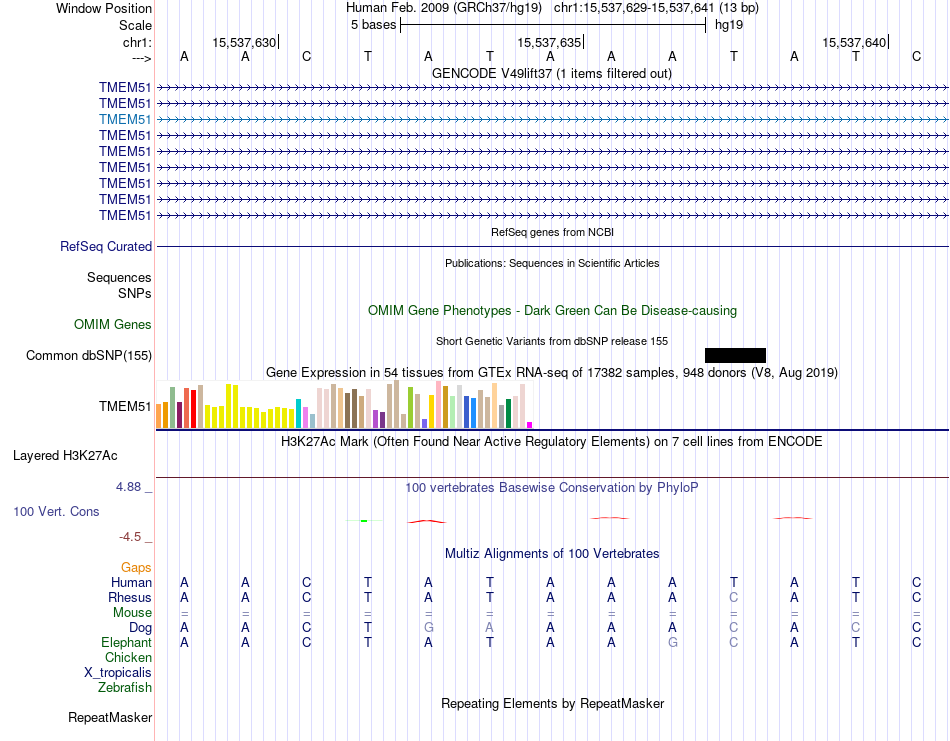950x741 pixels.
Task: Click the 15,537,630 ruler position marker
Action: pyautogui.click(x=244, y=42)
